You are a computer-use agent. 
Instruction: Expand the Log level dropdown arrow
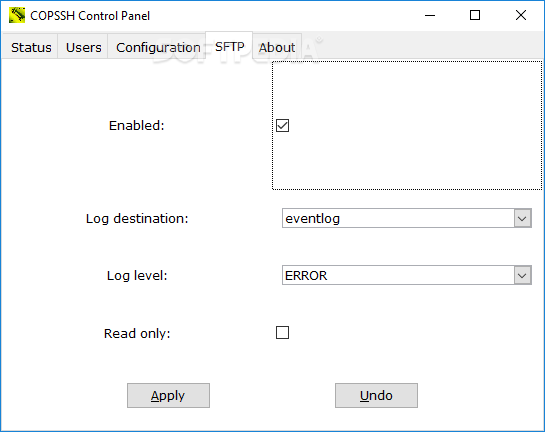522,275
